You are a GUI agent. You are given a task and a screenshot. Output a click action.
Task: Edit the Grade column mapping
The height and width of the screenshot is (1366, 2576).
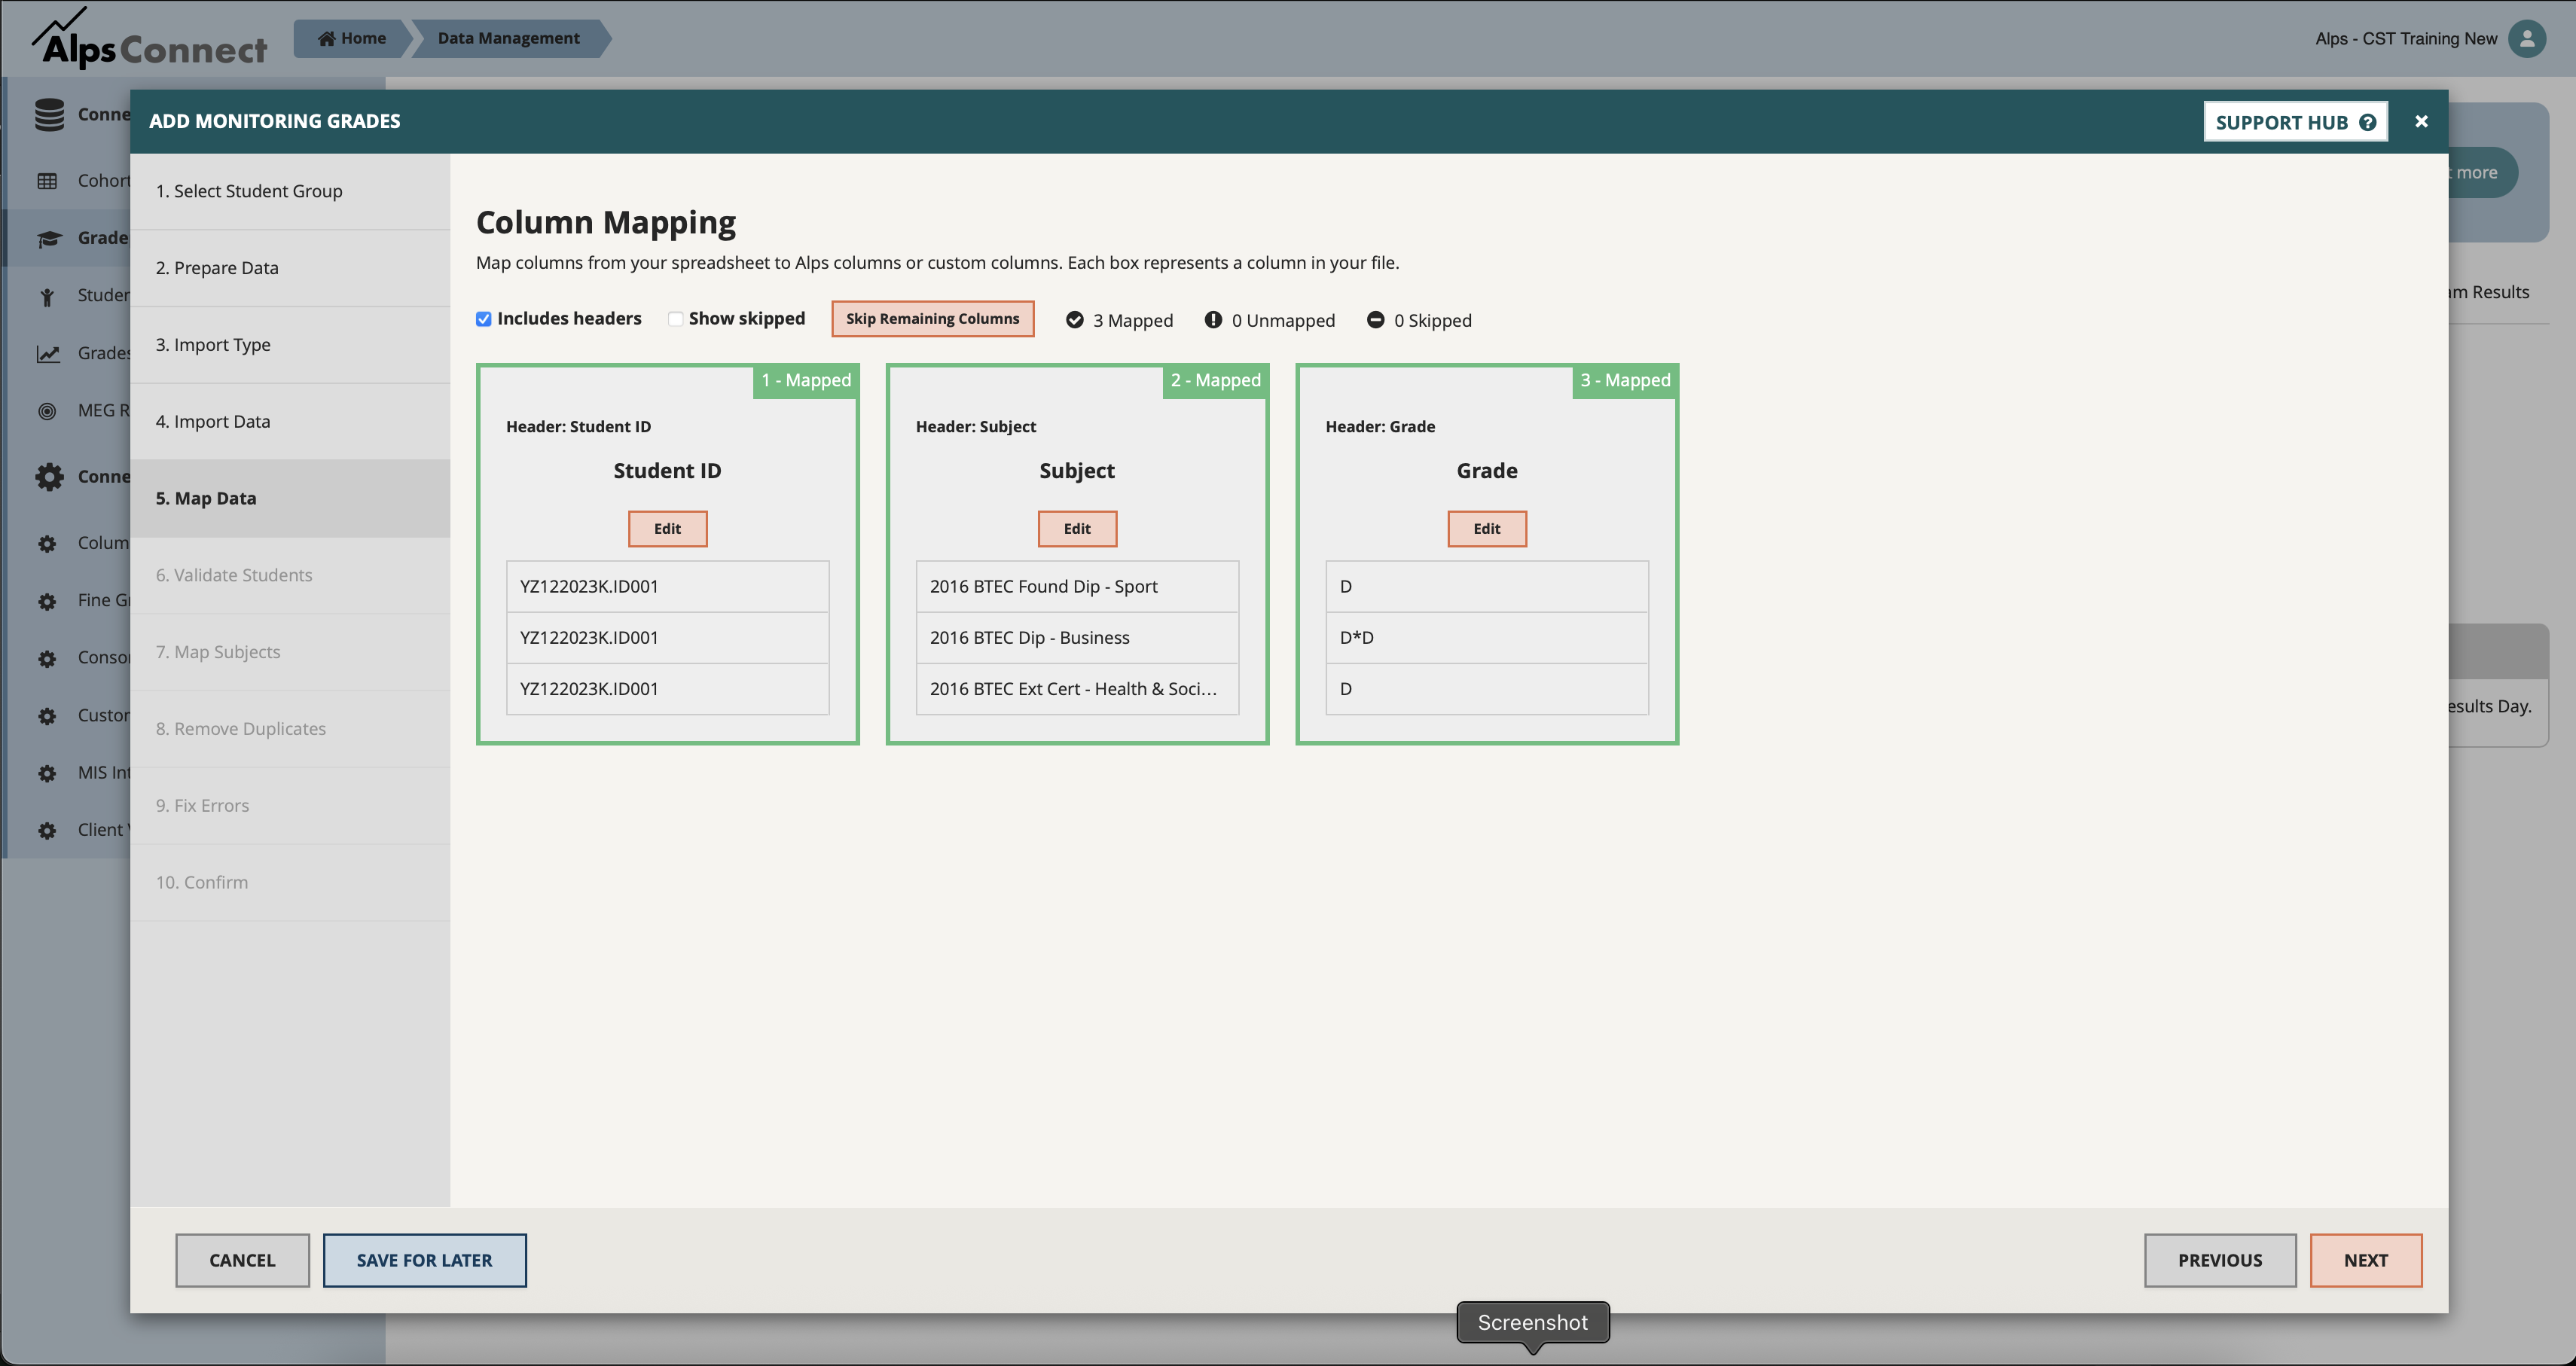coord(1487,529)
